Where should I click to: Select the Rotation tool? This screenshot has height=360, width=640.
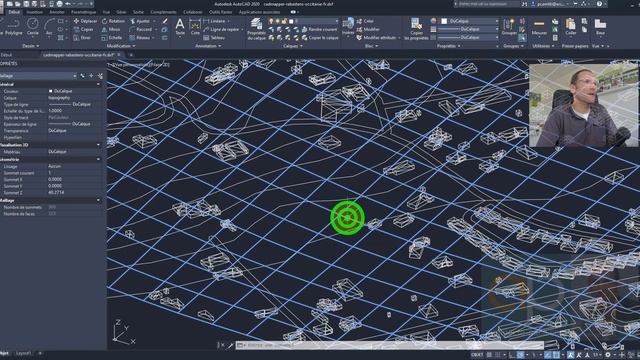(113, 21)
